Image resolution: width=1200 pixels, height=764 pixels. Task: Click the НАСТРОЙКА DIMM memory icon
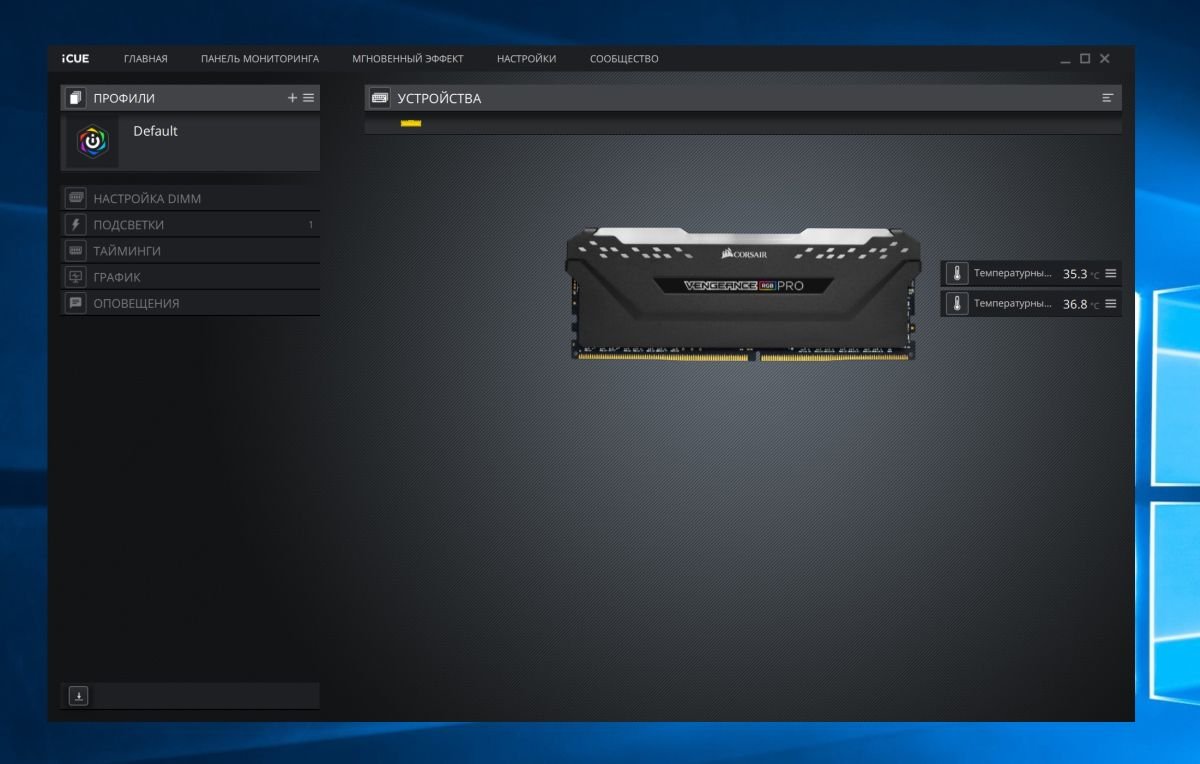tap(75, 198)
